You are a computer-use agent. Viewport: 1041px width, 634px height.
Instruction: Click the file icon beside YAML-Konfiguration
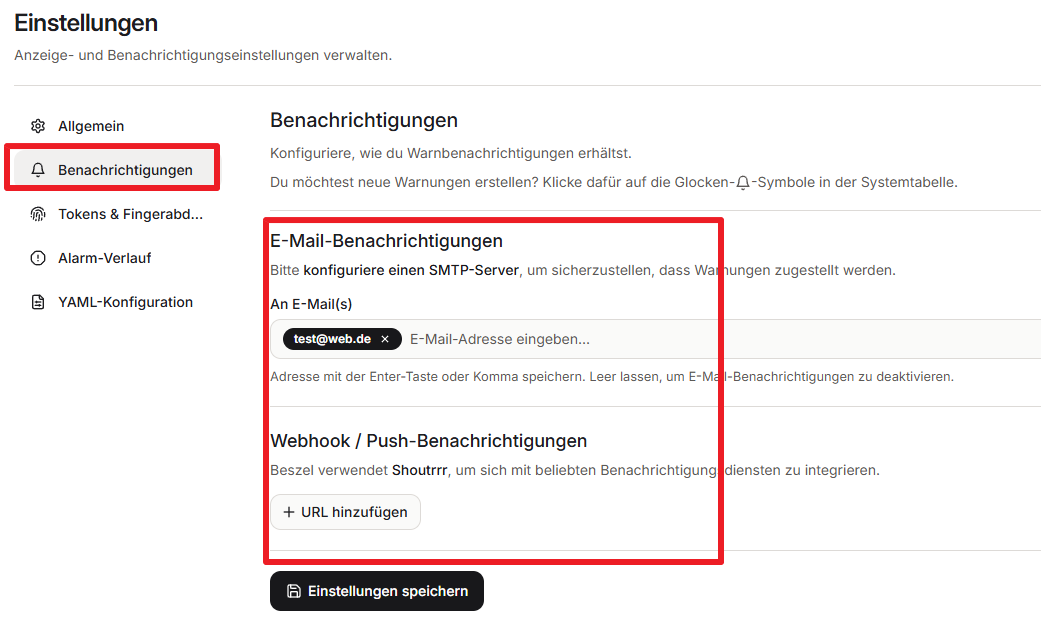(38, 302)
